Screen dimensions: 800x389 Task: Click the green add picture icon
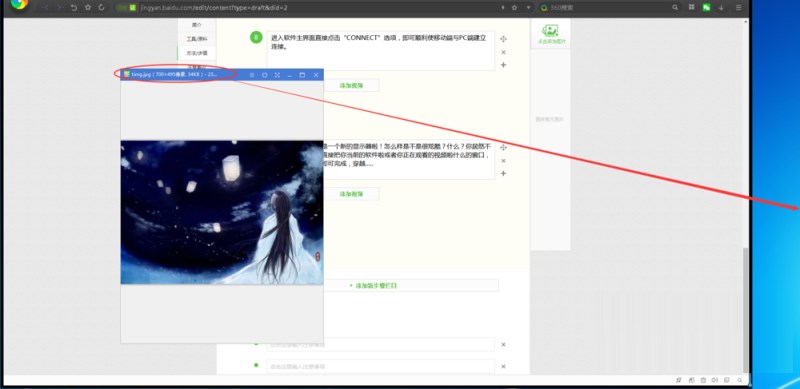(x=551, y=31)
